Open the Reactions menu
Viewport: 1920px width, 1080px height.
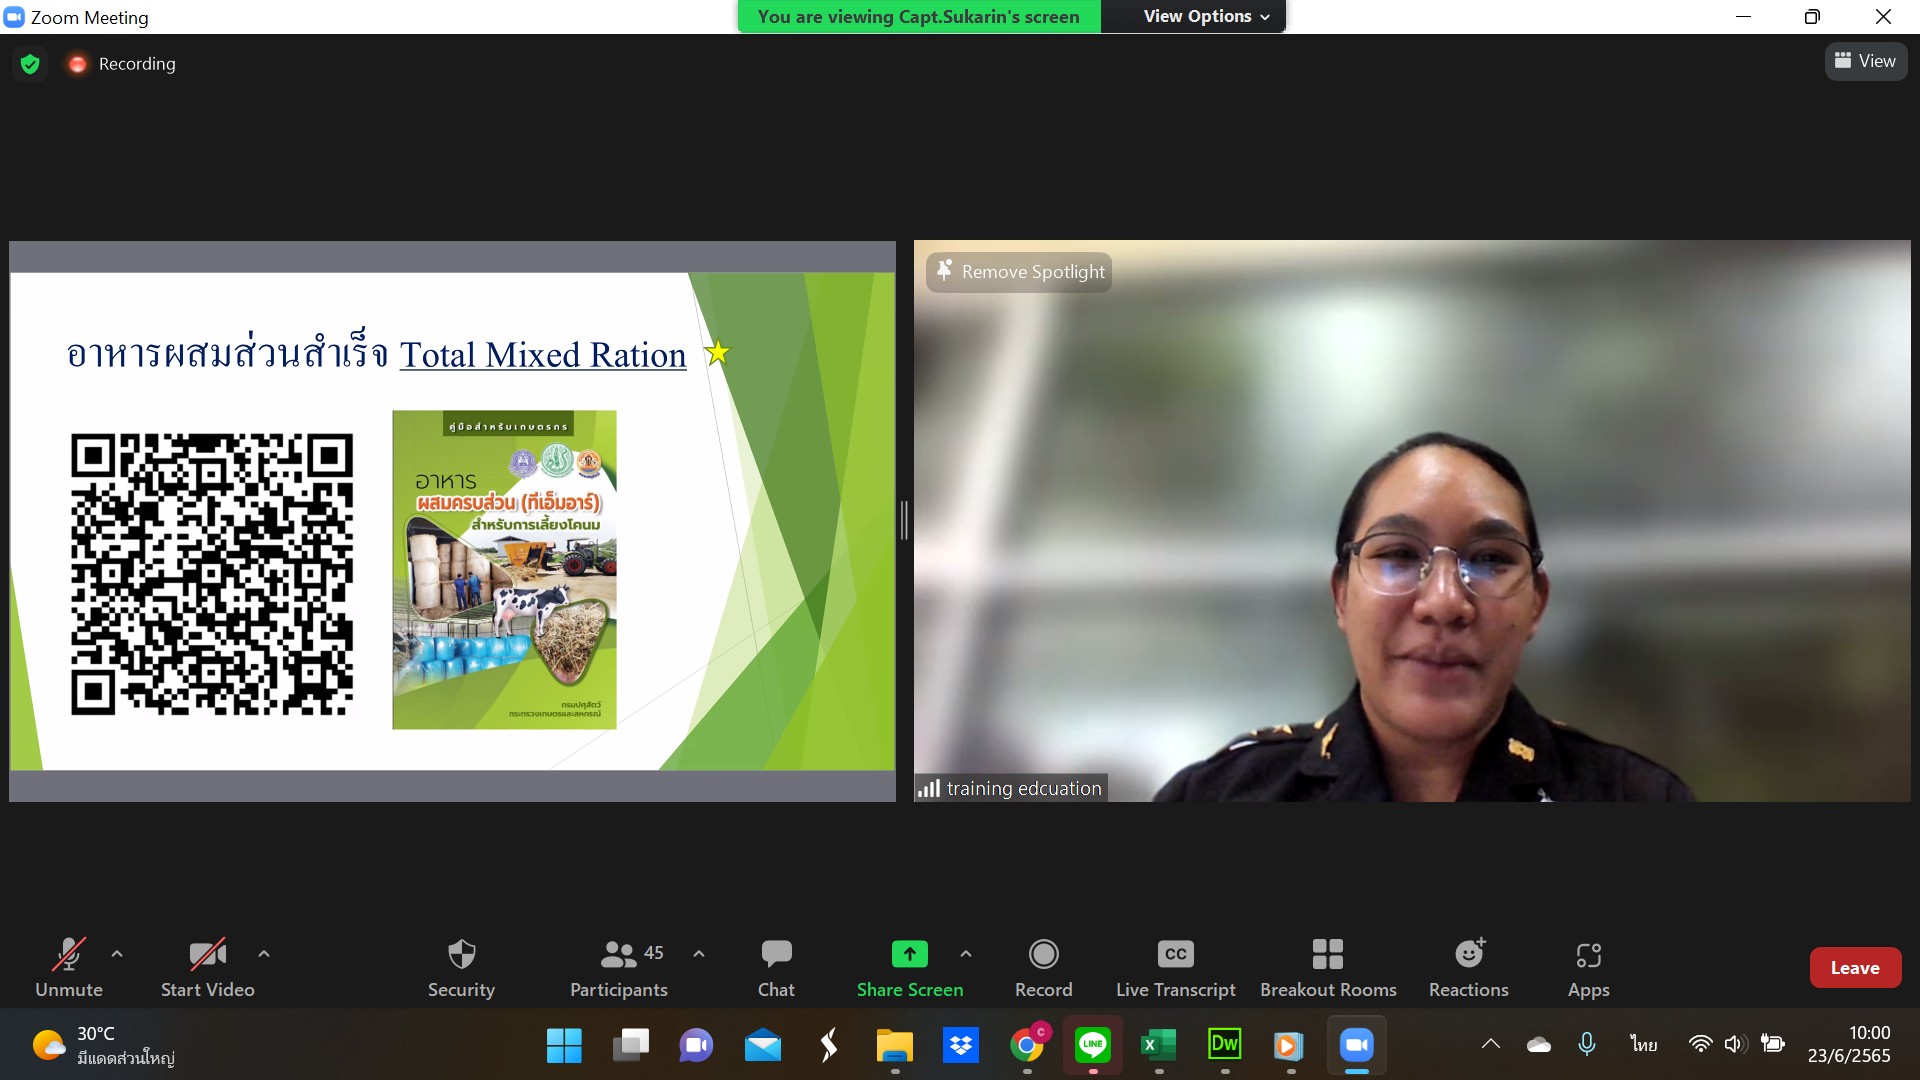[x=1469, y=967]
